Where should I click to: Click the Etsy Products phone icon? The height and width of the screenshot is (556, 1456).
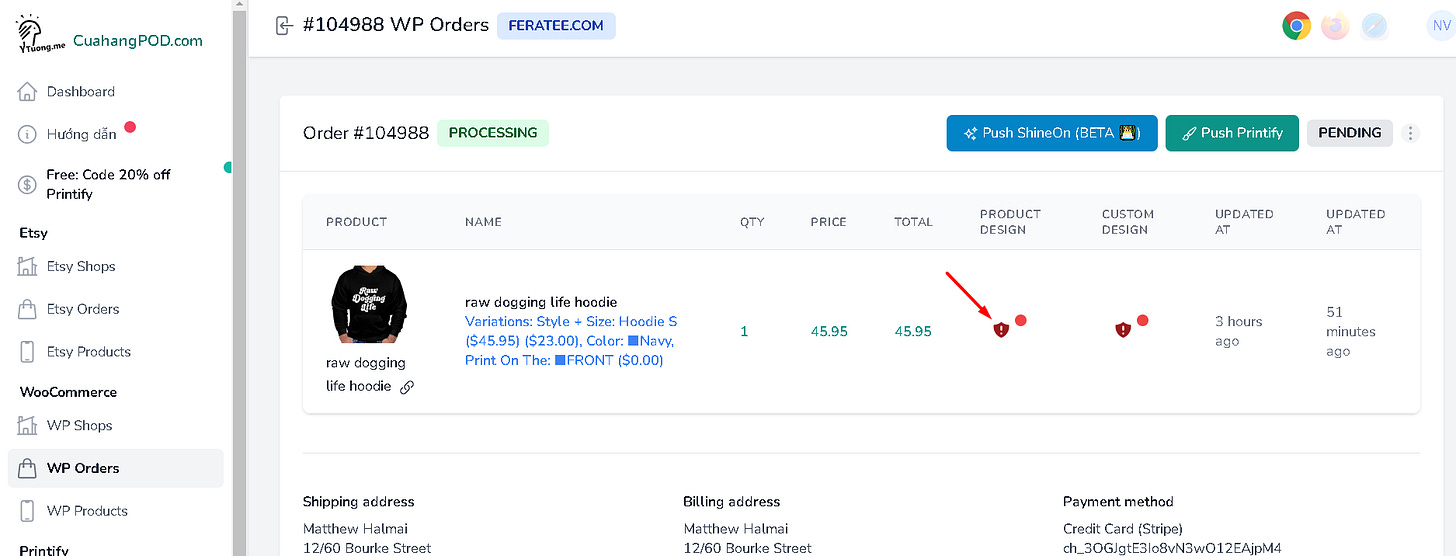(x=28, y=352)
